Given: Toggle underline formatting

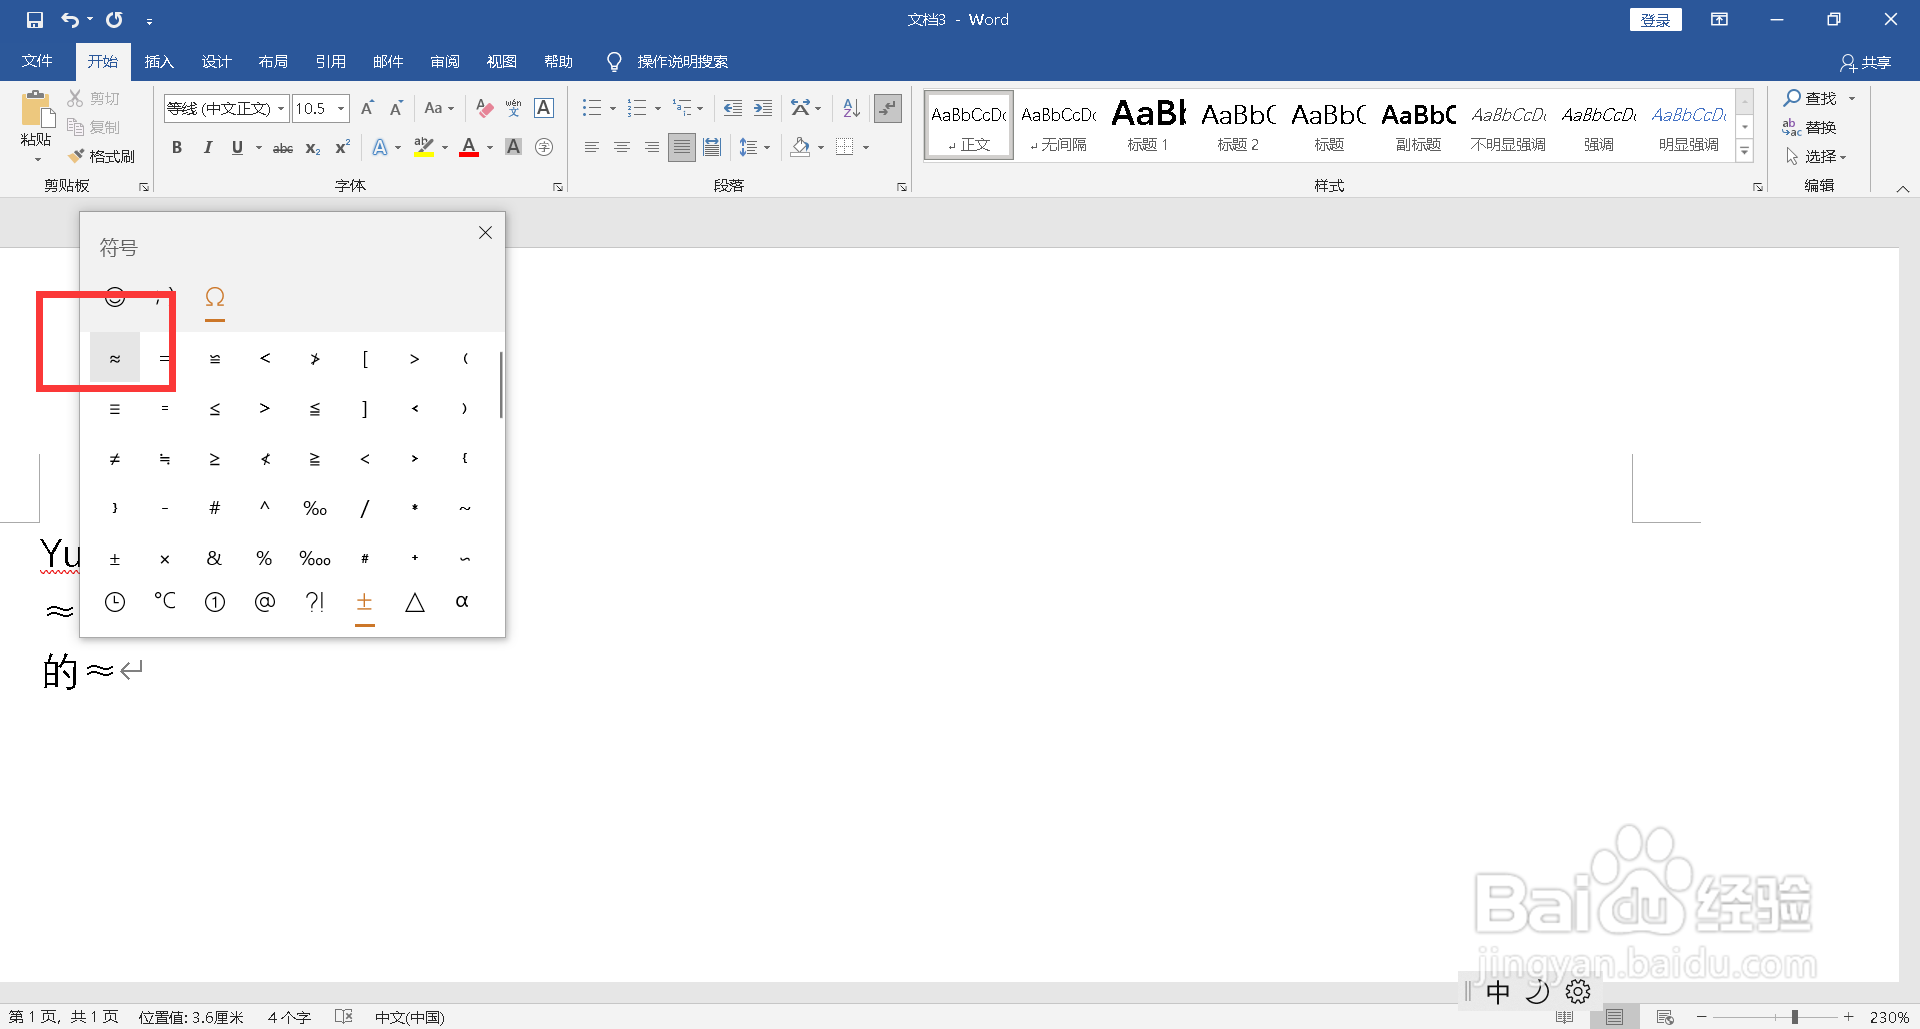Looking at the screenshot, I should pos(237,148).
